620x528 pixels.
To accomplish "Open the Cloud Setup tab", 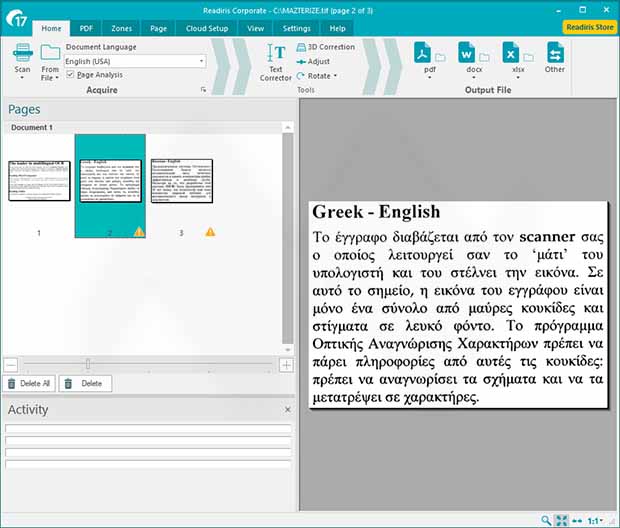I will (x=206, y=29).
